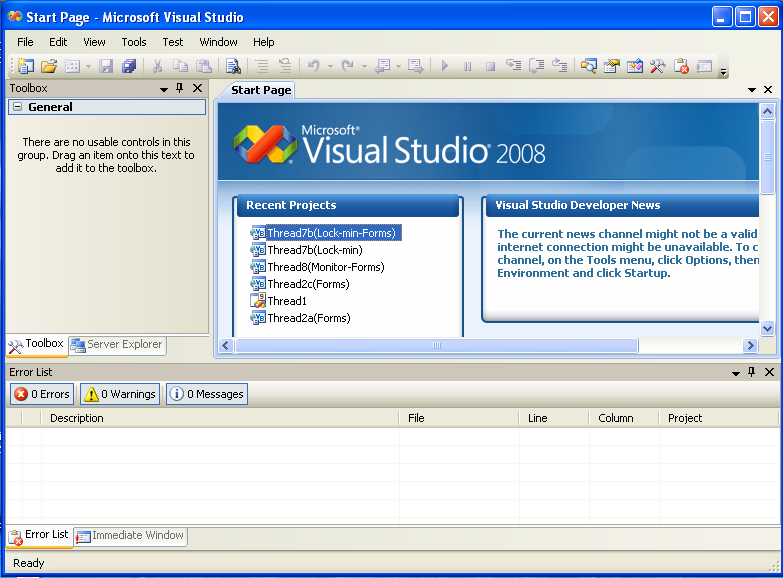Toggle the 0 Warnings filter button

[120, 394]
